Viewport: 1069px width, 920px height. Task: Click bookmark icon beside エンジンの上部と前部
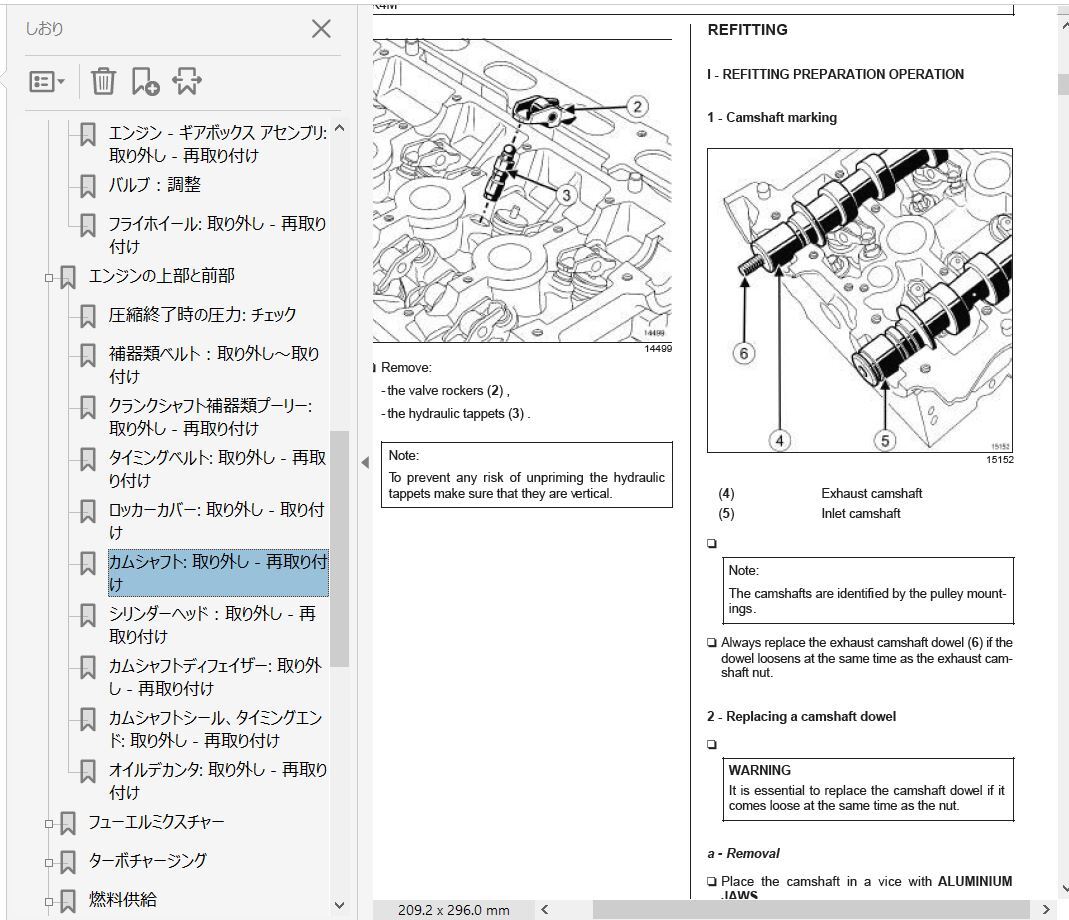pyautogui.click(x=67, y=278)
